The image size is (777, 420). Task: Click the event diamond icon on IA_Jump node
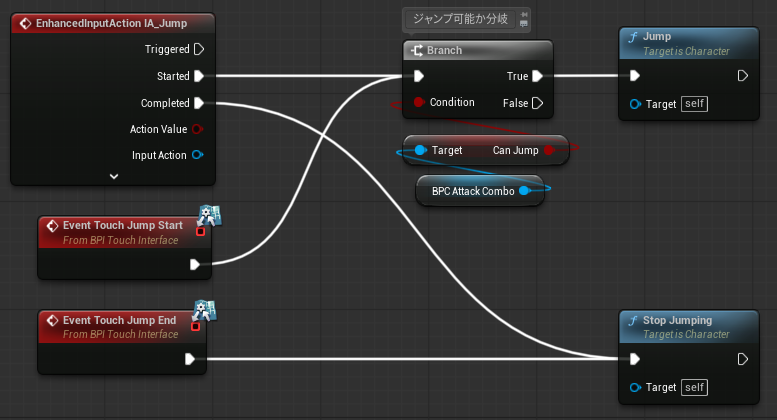coord(25,23)
